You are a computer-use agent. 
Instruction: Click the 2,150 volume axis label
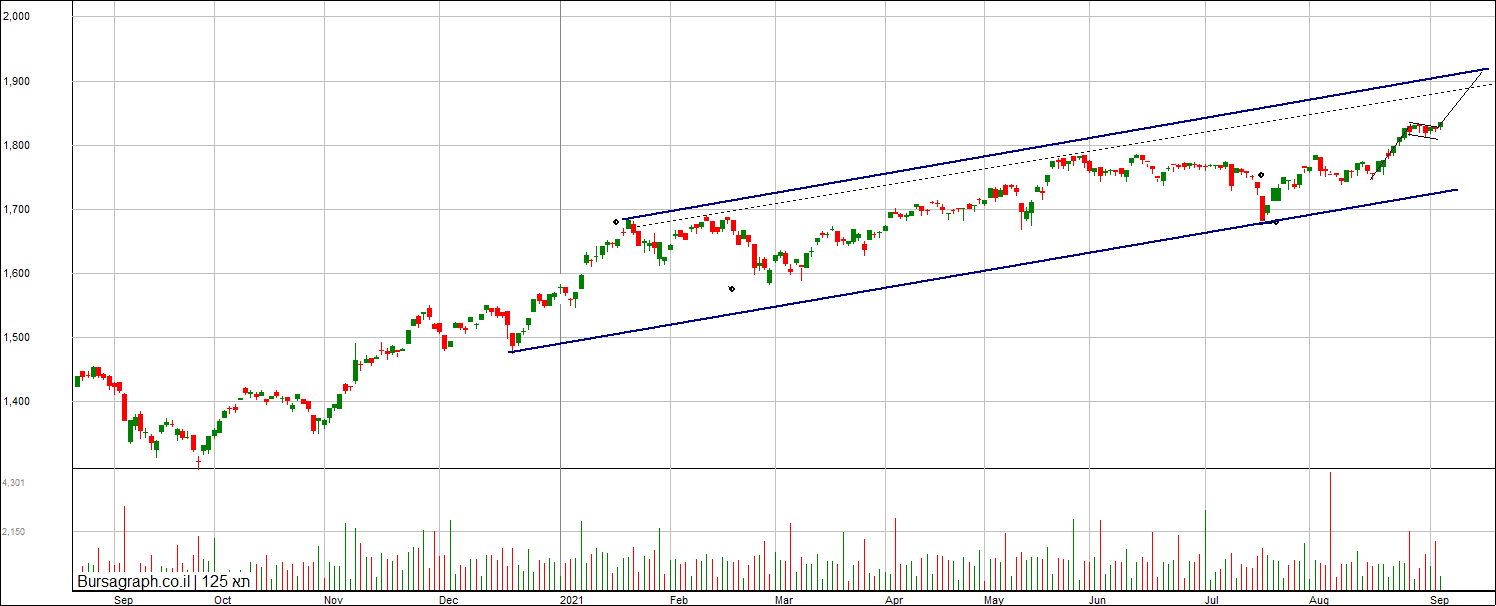(14, 532)
